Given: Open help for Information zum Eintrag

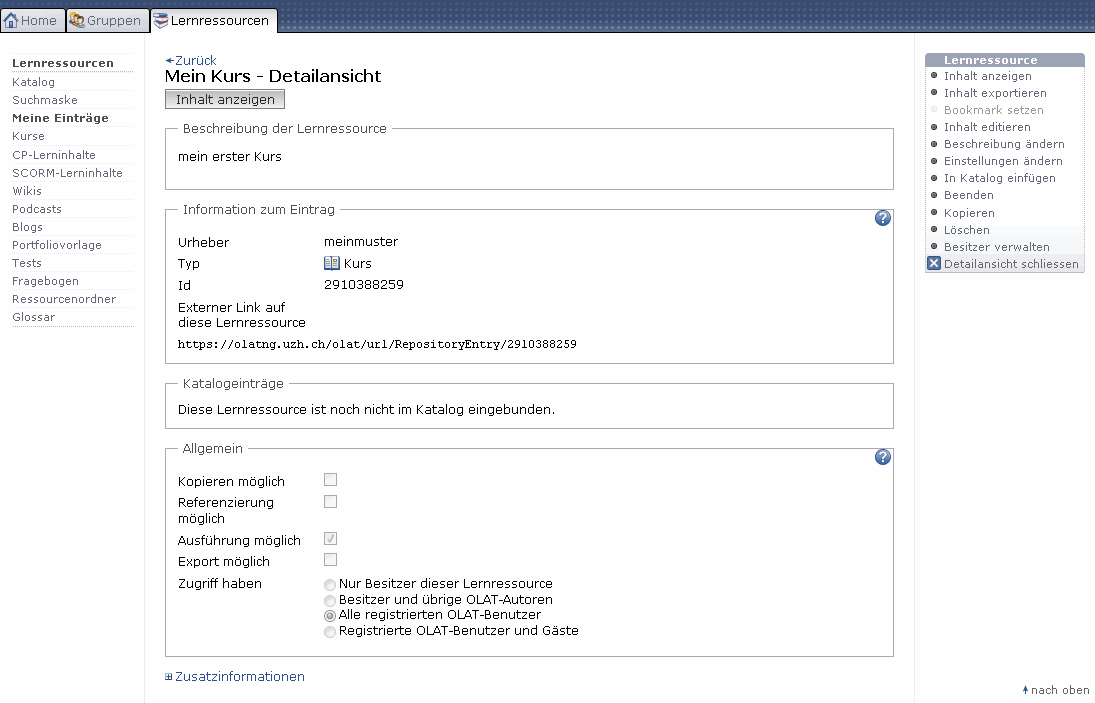Looking at the screenshot, I should (882, 218).
